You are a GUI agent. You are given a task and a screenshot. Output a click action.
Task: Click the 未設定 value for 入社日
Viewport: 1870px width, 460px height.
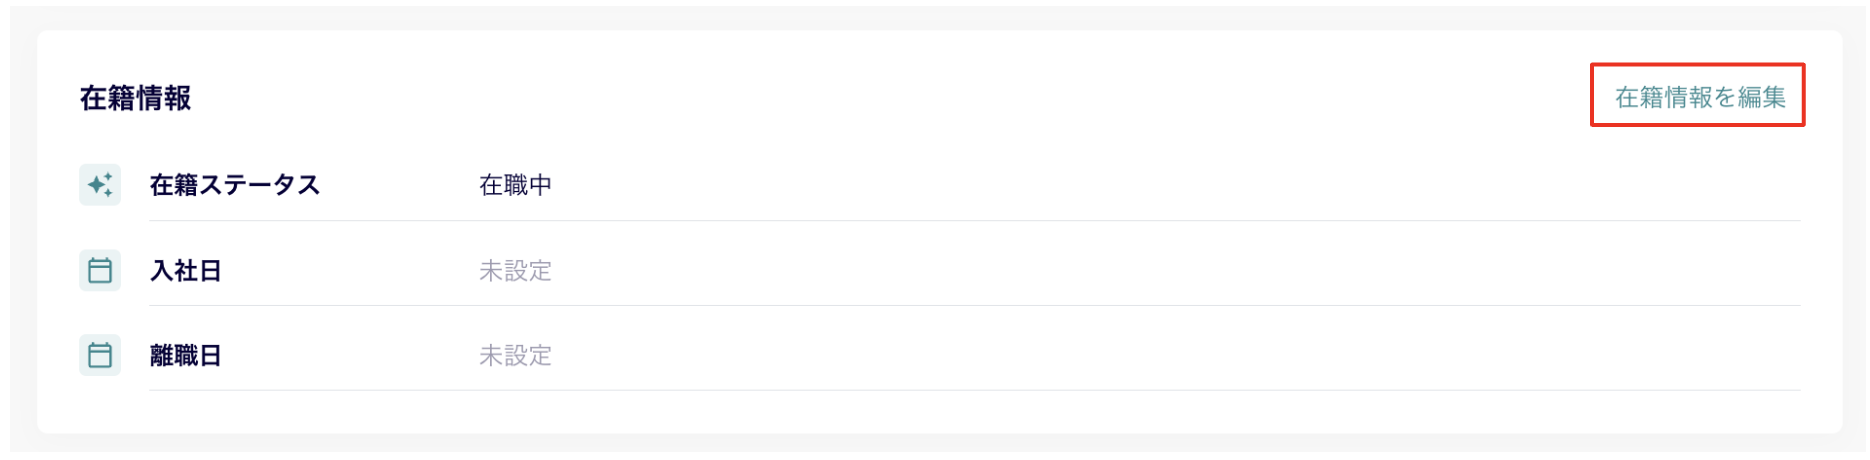(x=515, y=271)
